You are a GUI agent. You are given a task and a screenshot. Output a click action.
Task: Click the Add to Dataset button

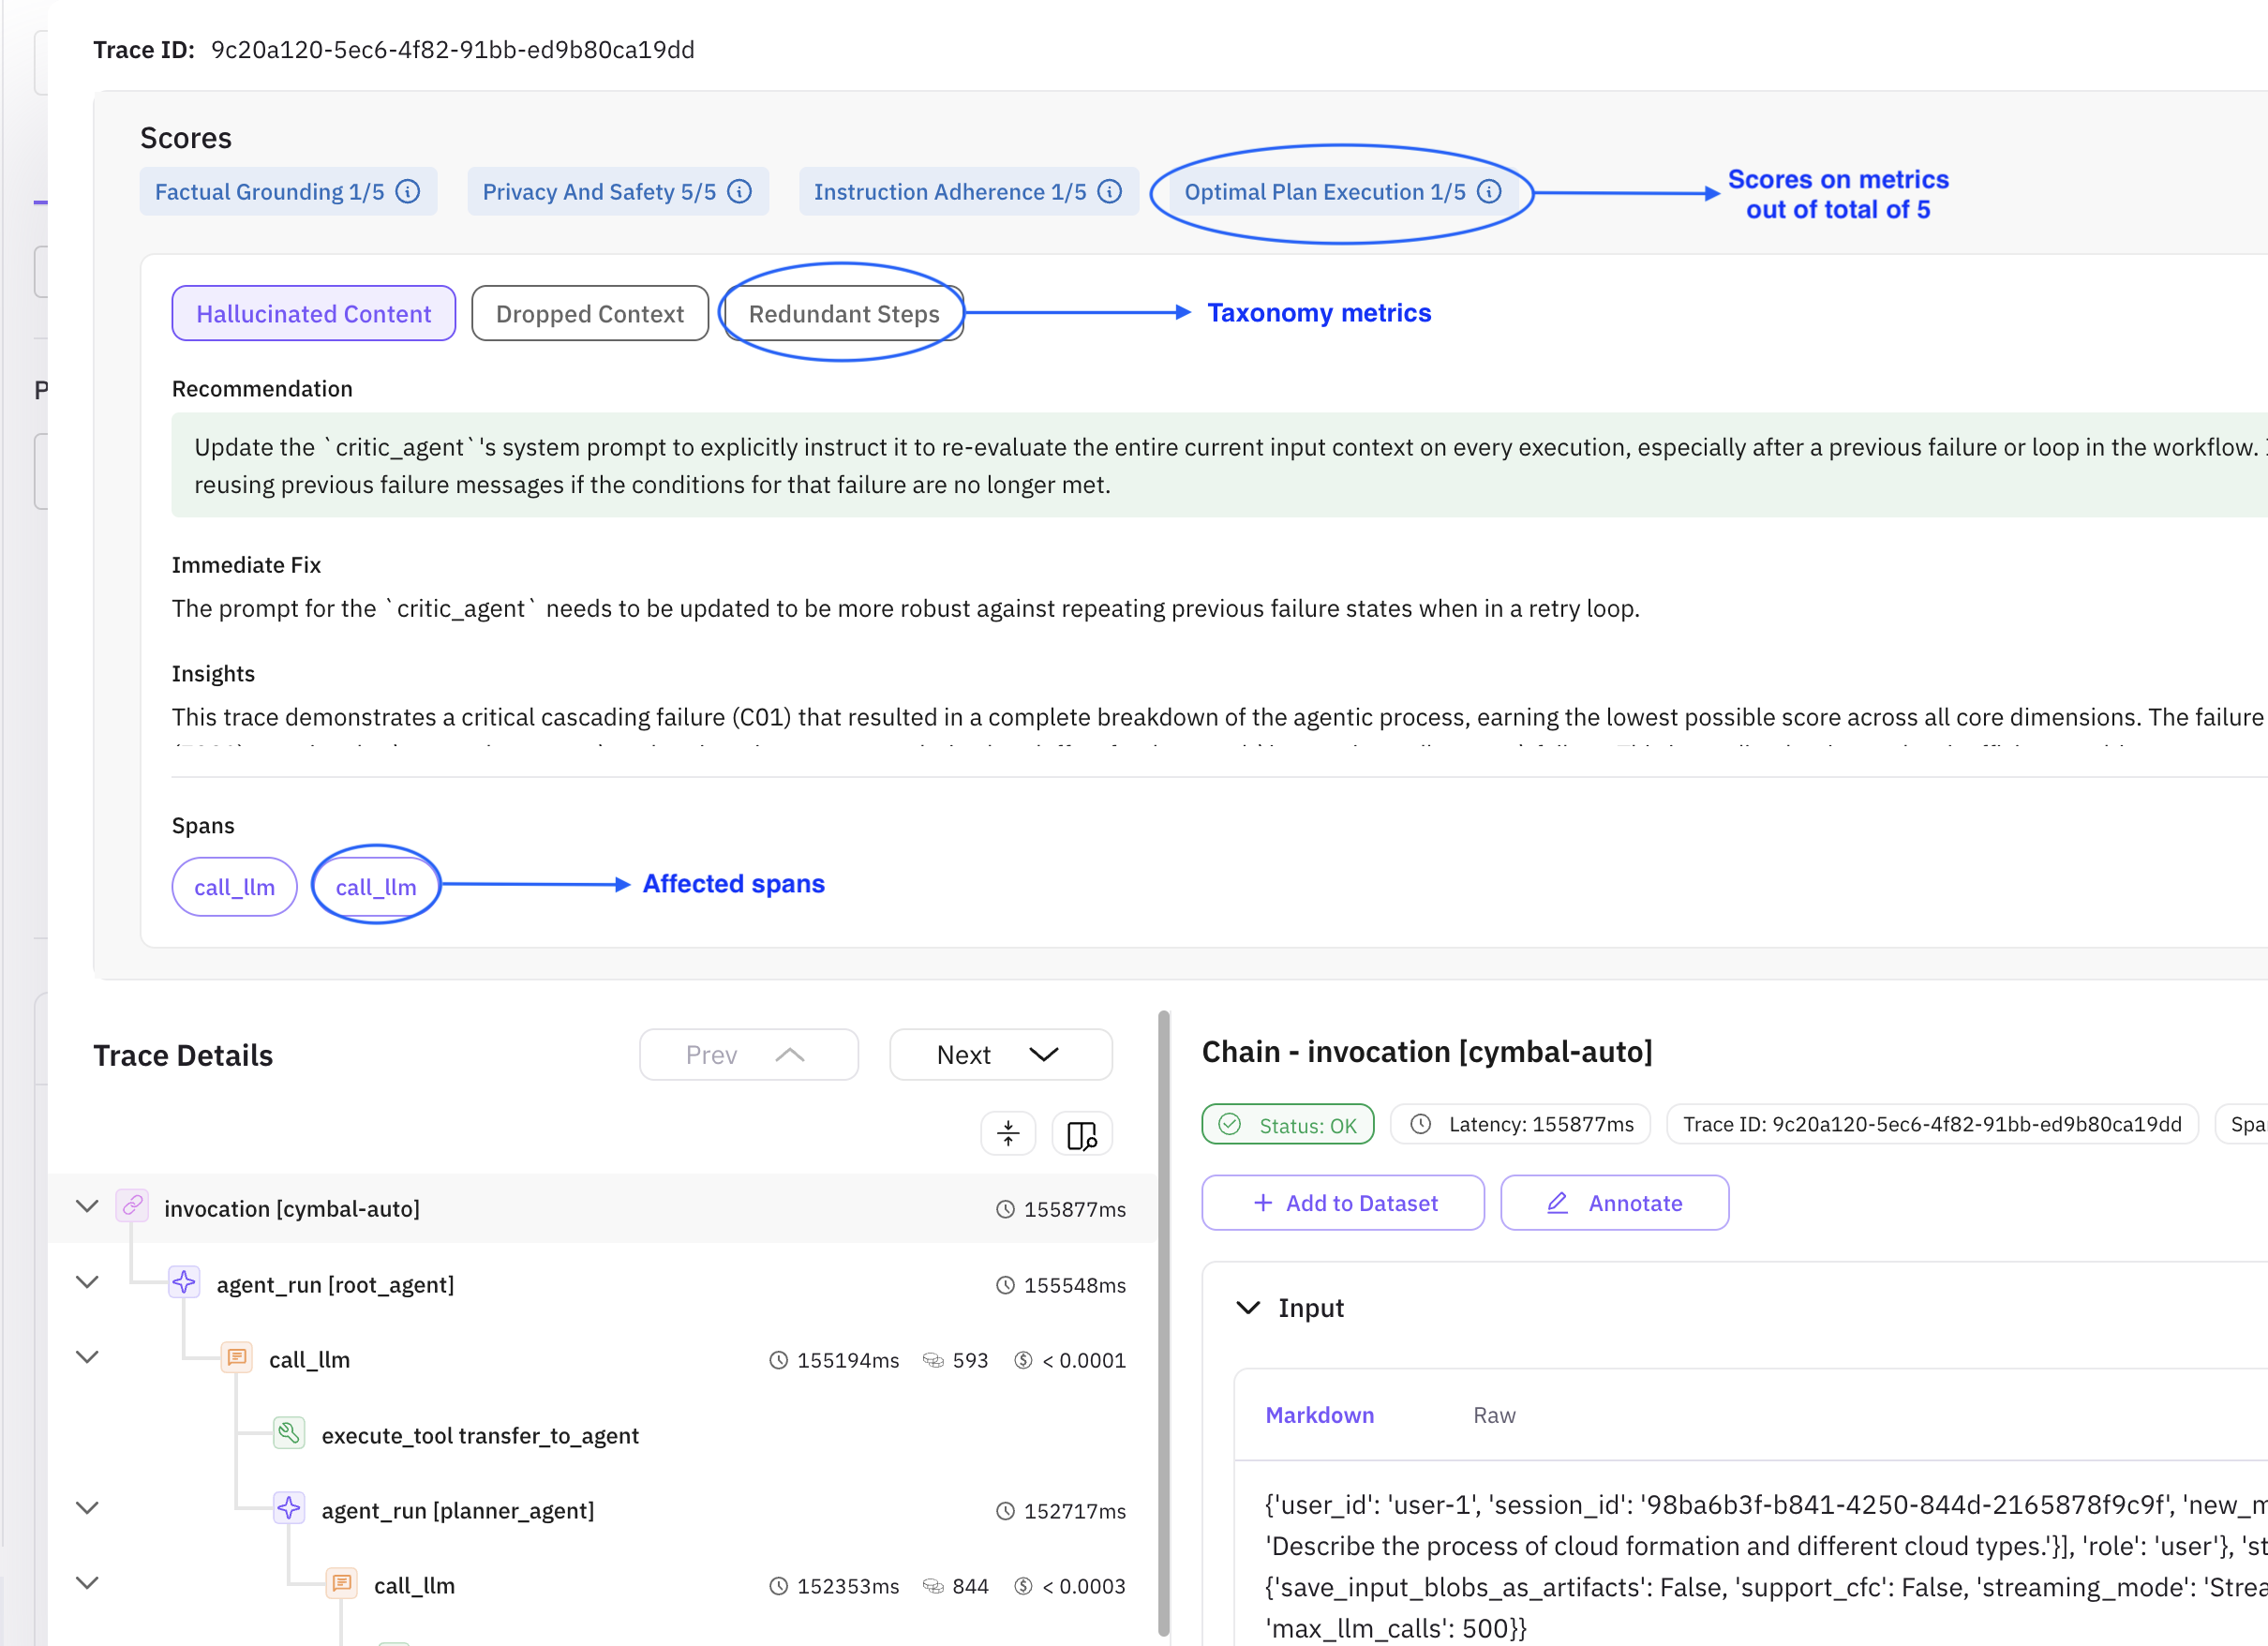[1343, 1203]
